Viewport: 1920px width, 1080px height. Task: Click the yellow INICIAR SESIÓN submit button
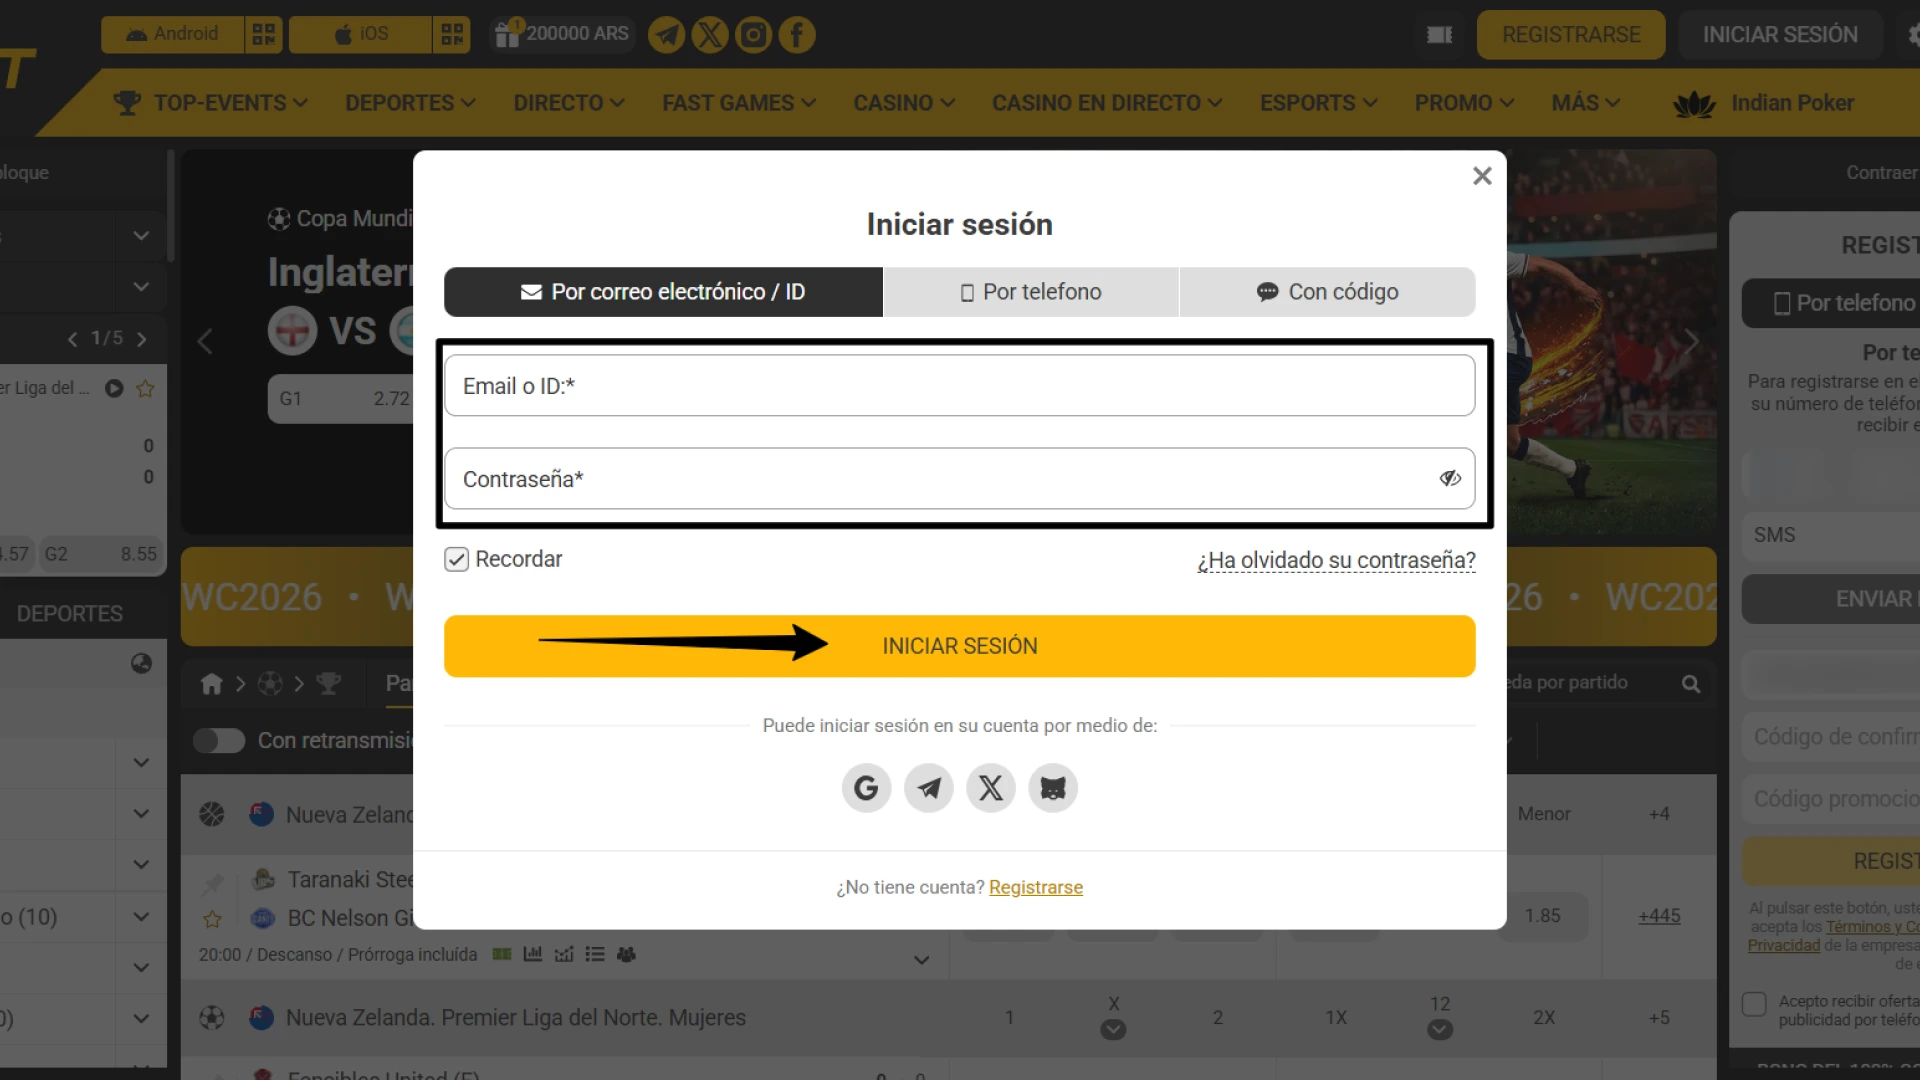(x=960, y=646)
